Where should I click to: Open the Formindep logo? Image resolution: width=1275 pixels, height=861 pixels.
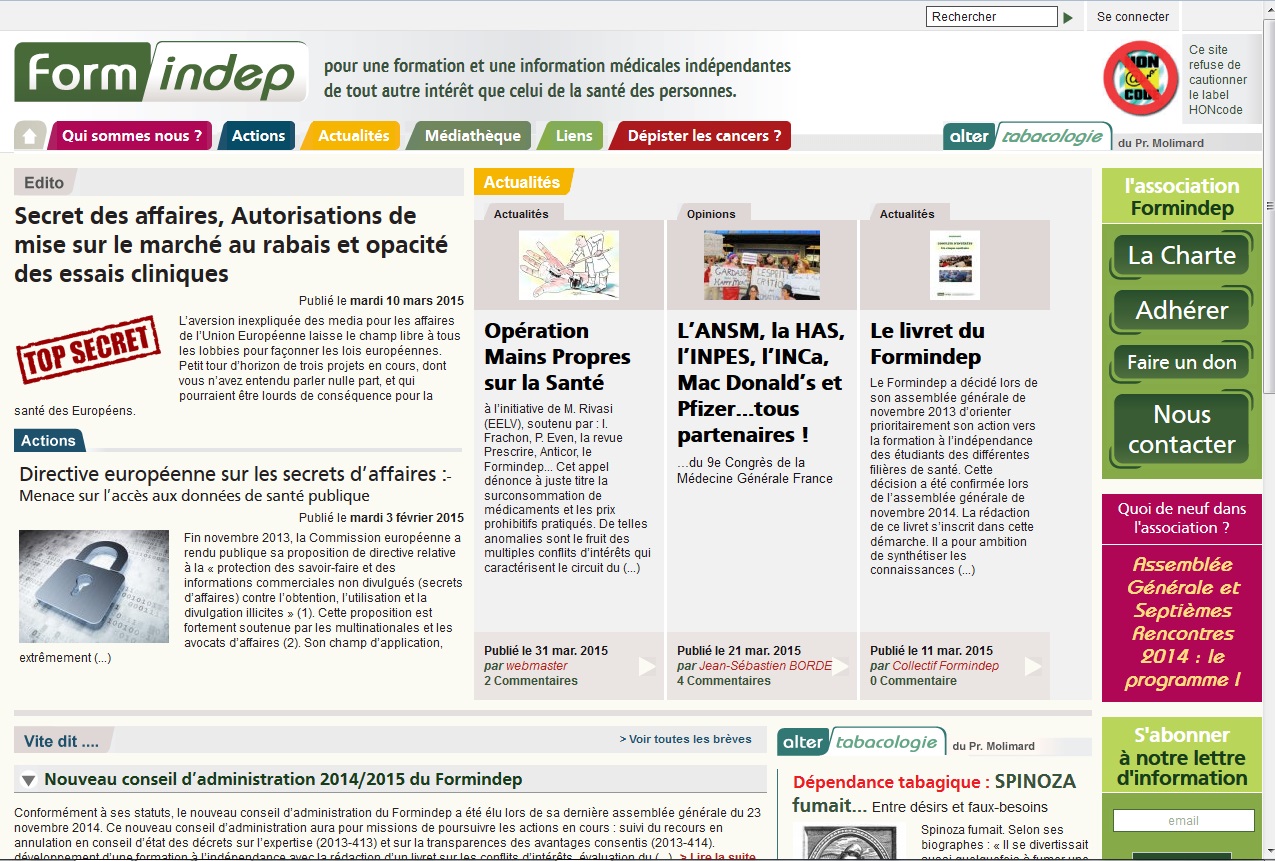point(160,72)
